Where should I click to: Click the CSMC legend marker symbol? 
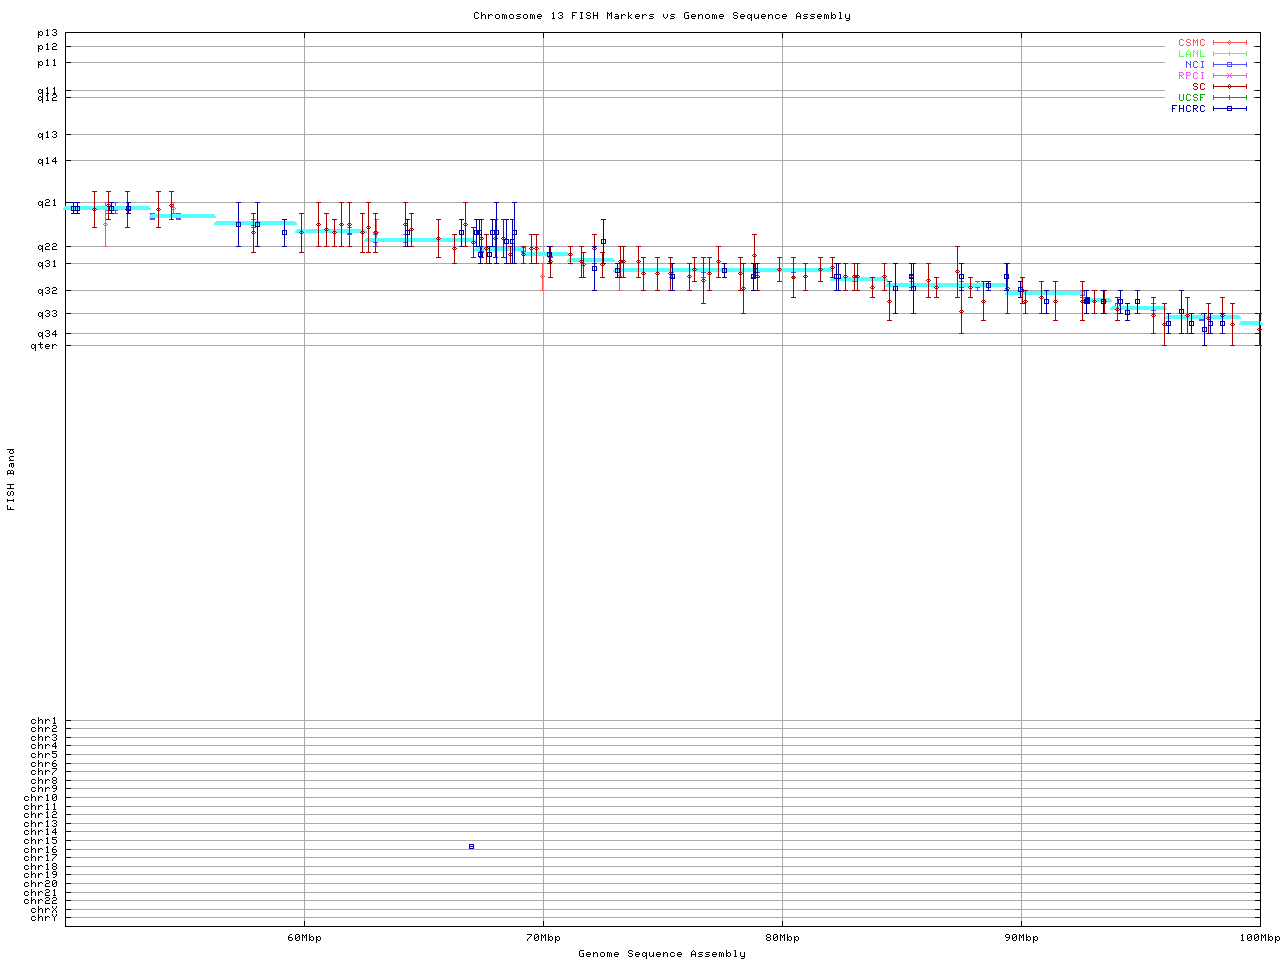click(1229, 43)
